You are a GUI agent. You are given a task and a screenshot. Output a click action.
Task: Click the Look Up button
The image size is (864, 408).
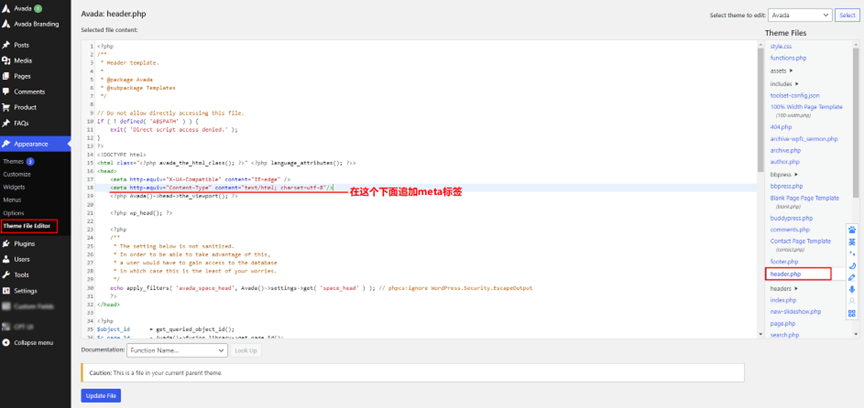246,350
